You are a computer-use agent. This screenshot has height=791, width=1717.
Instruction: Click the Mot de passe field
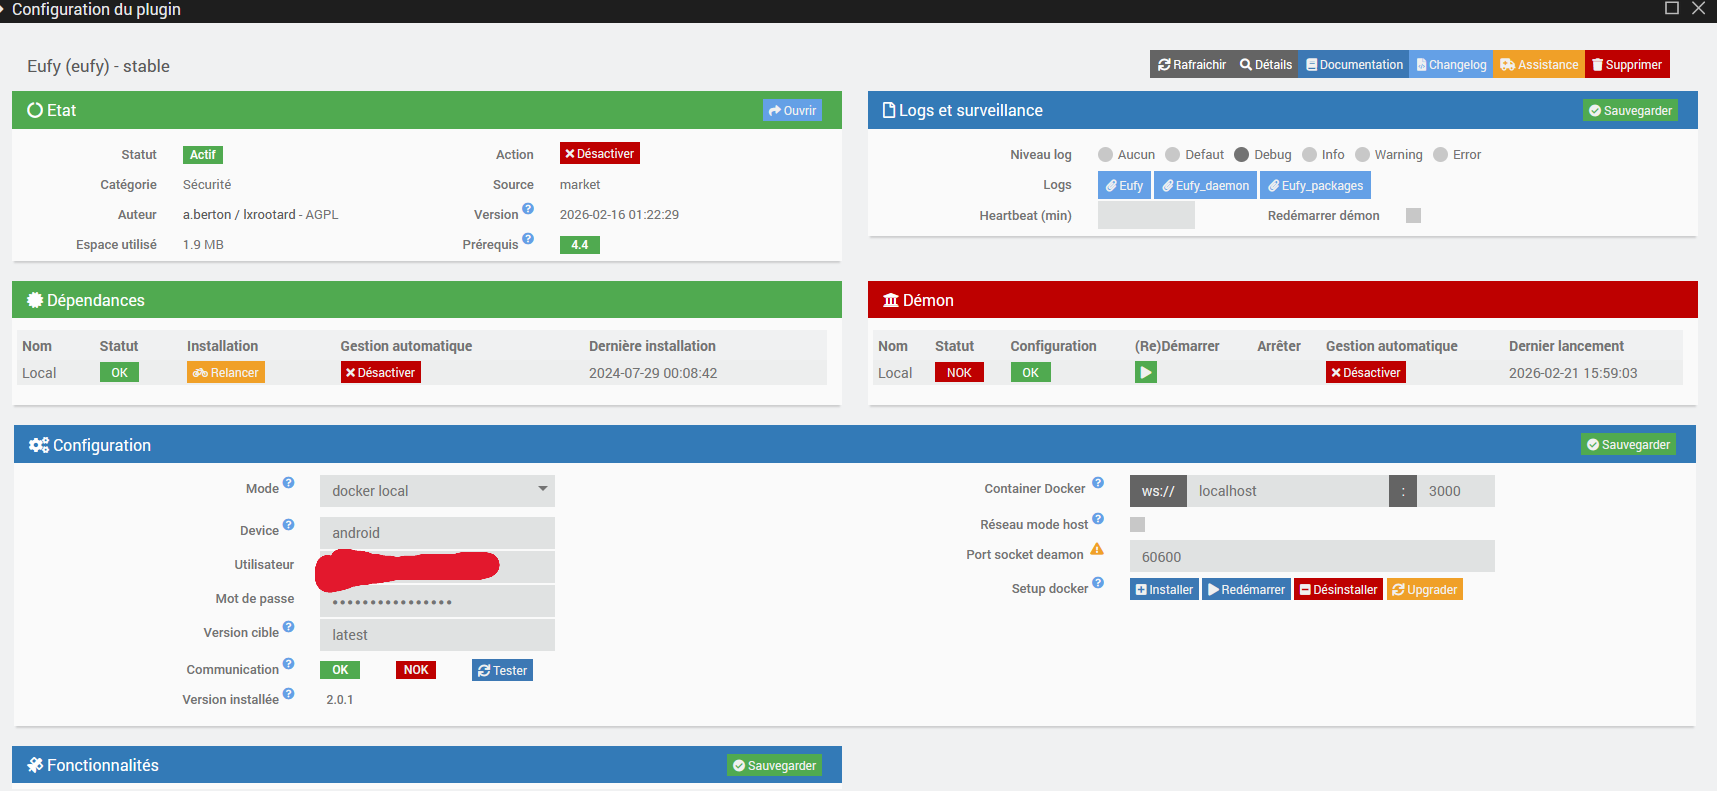437,601
